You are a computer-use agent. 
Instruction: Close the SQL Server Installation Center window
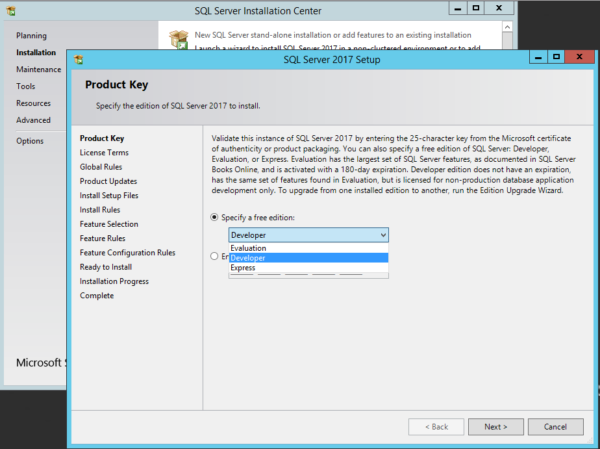pos(499,8)
